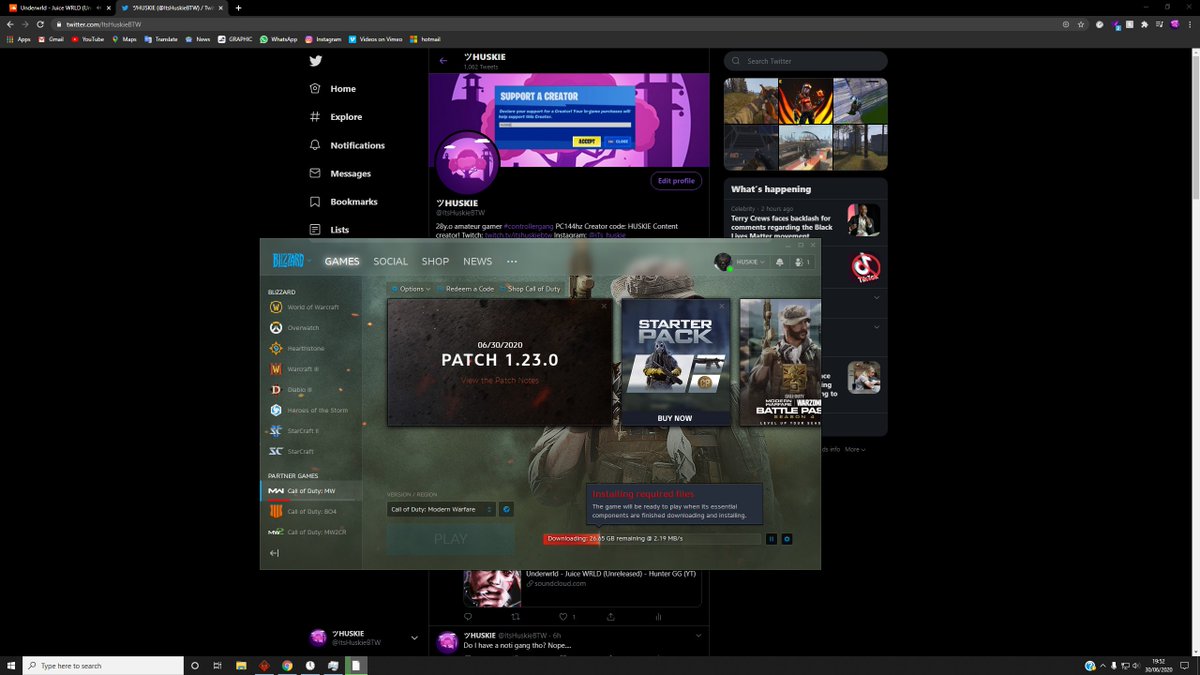
Task: Retweet the Underwrld SoundCloud tweet
Action: [x=516, y=616]
